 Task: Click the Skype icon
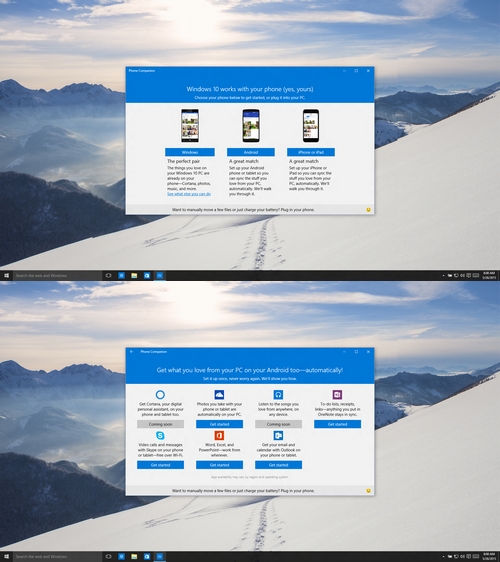160,435
